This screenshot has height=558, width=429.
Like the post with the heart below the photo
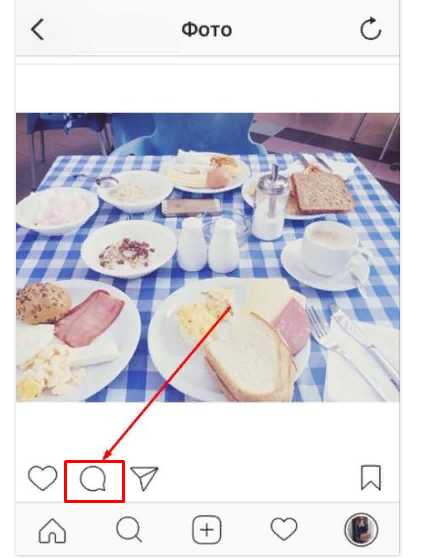43,478
